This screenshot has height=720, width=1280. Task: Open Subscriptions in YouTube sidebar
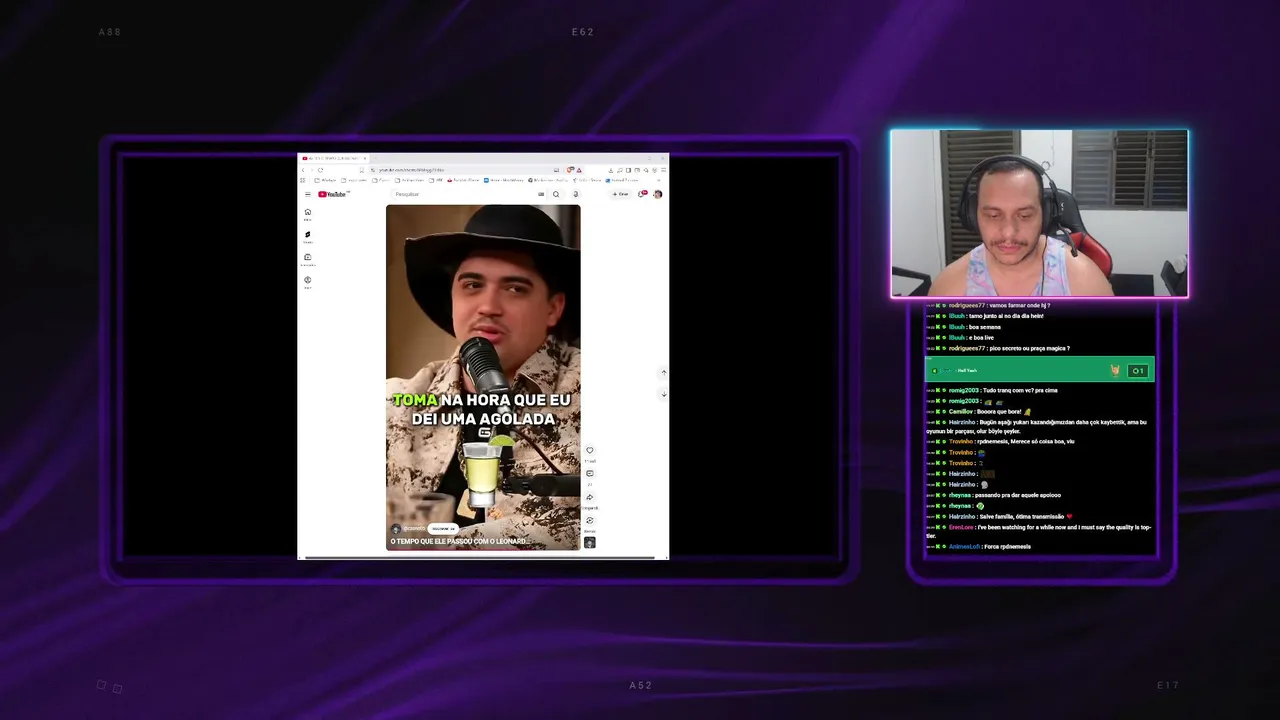308,260
